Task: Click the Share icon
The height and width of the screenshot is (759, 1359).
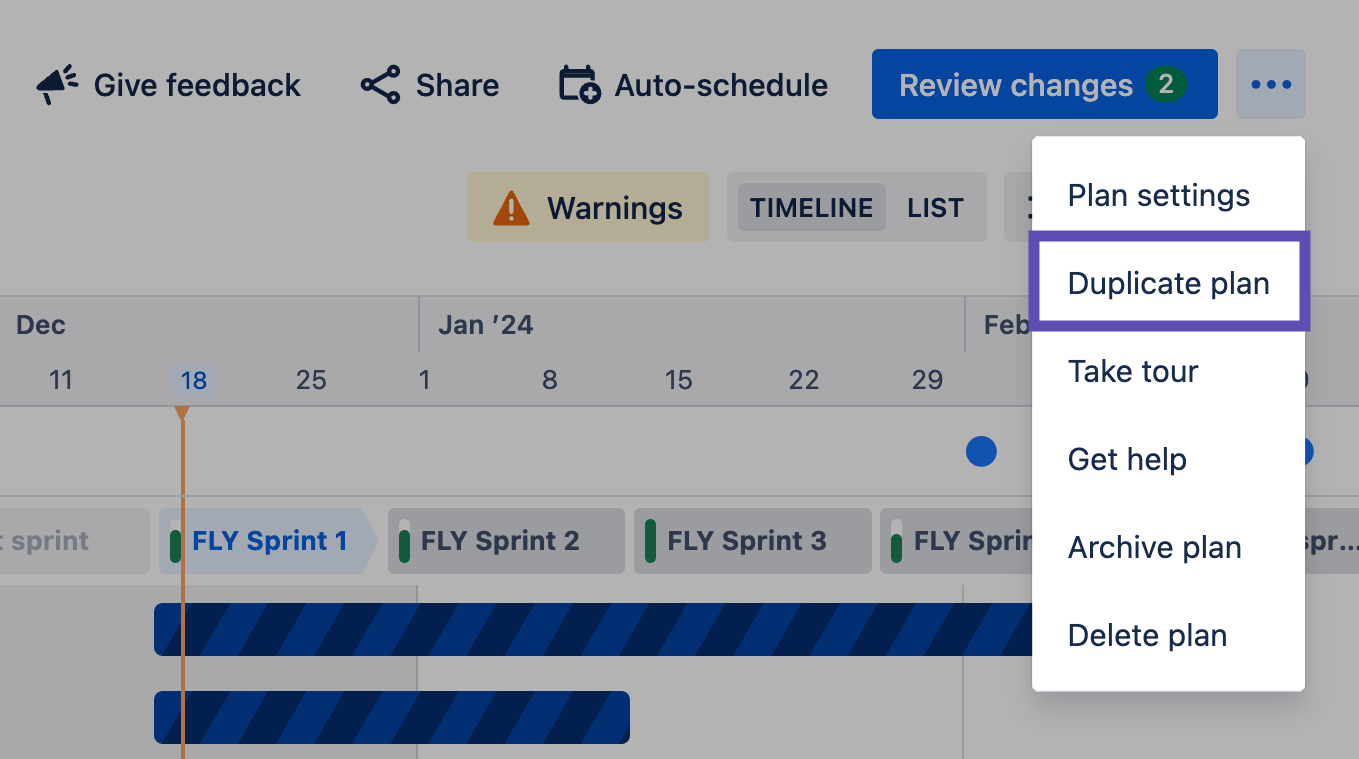Action: pyautogui.click(x=381, y=84)
